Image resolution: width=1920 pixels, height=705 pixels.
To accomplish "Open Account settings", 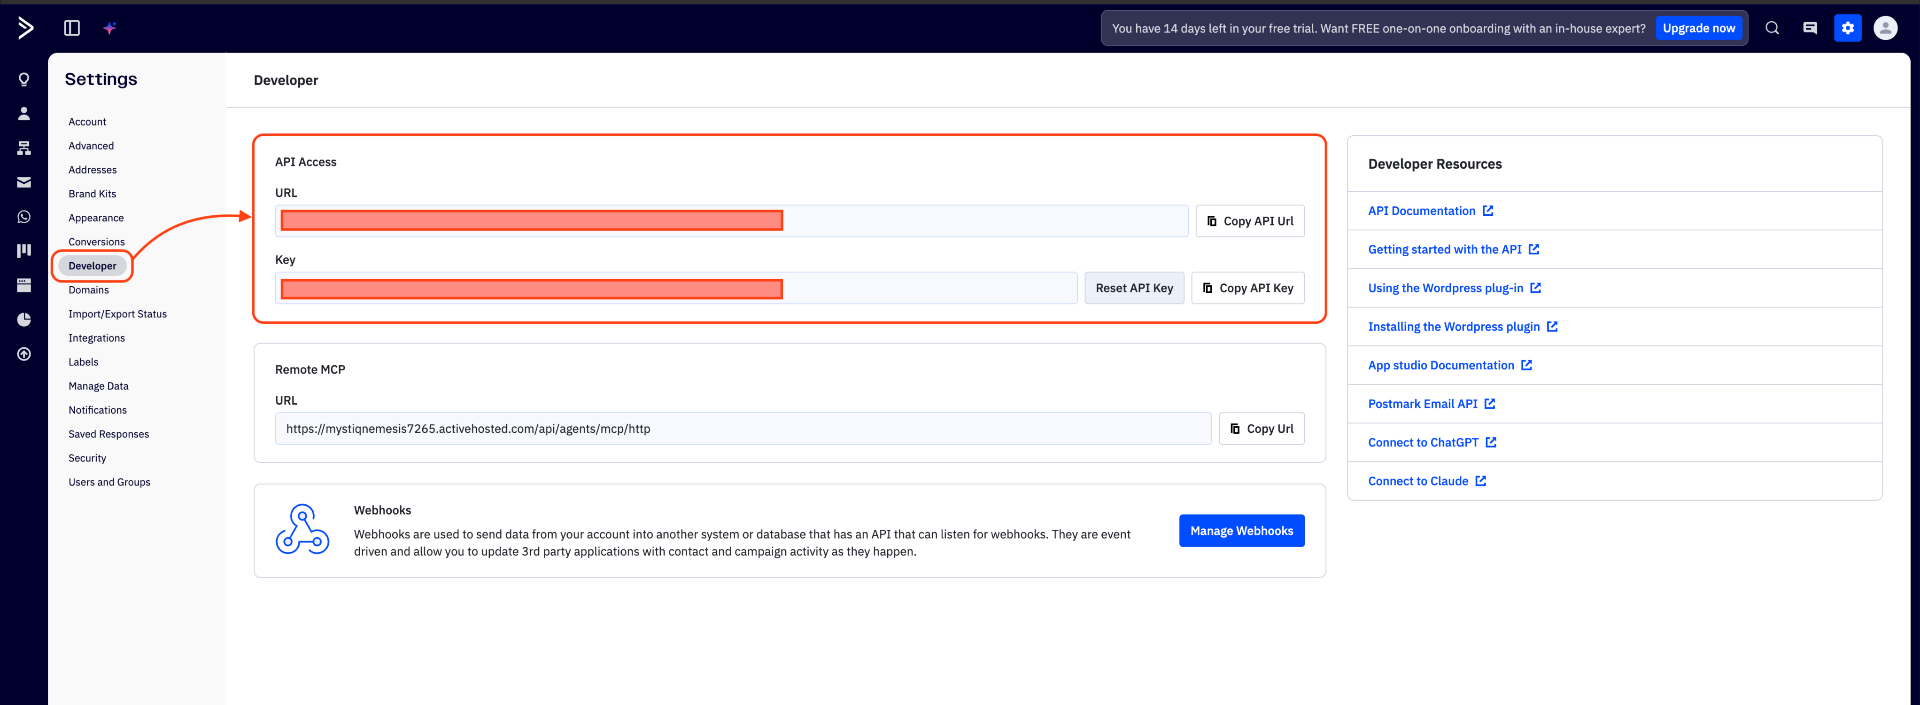I will [87, 122].
